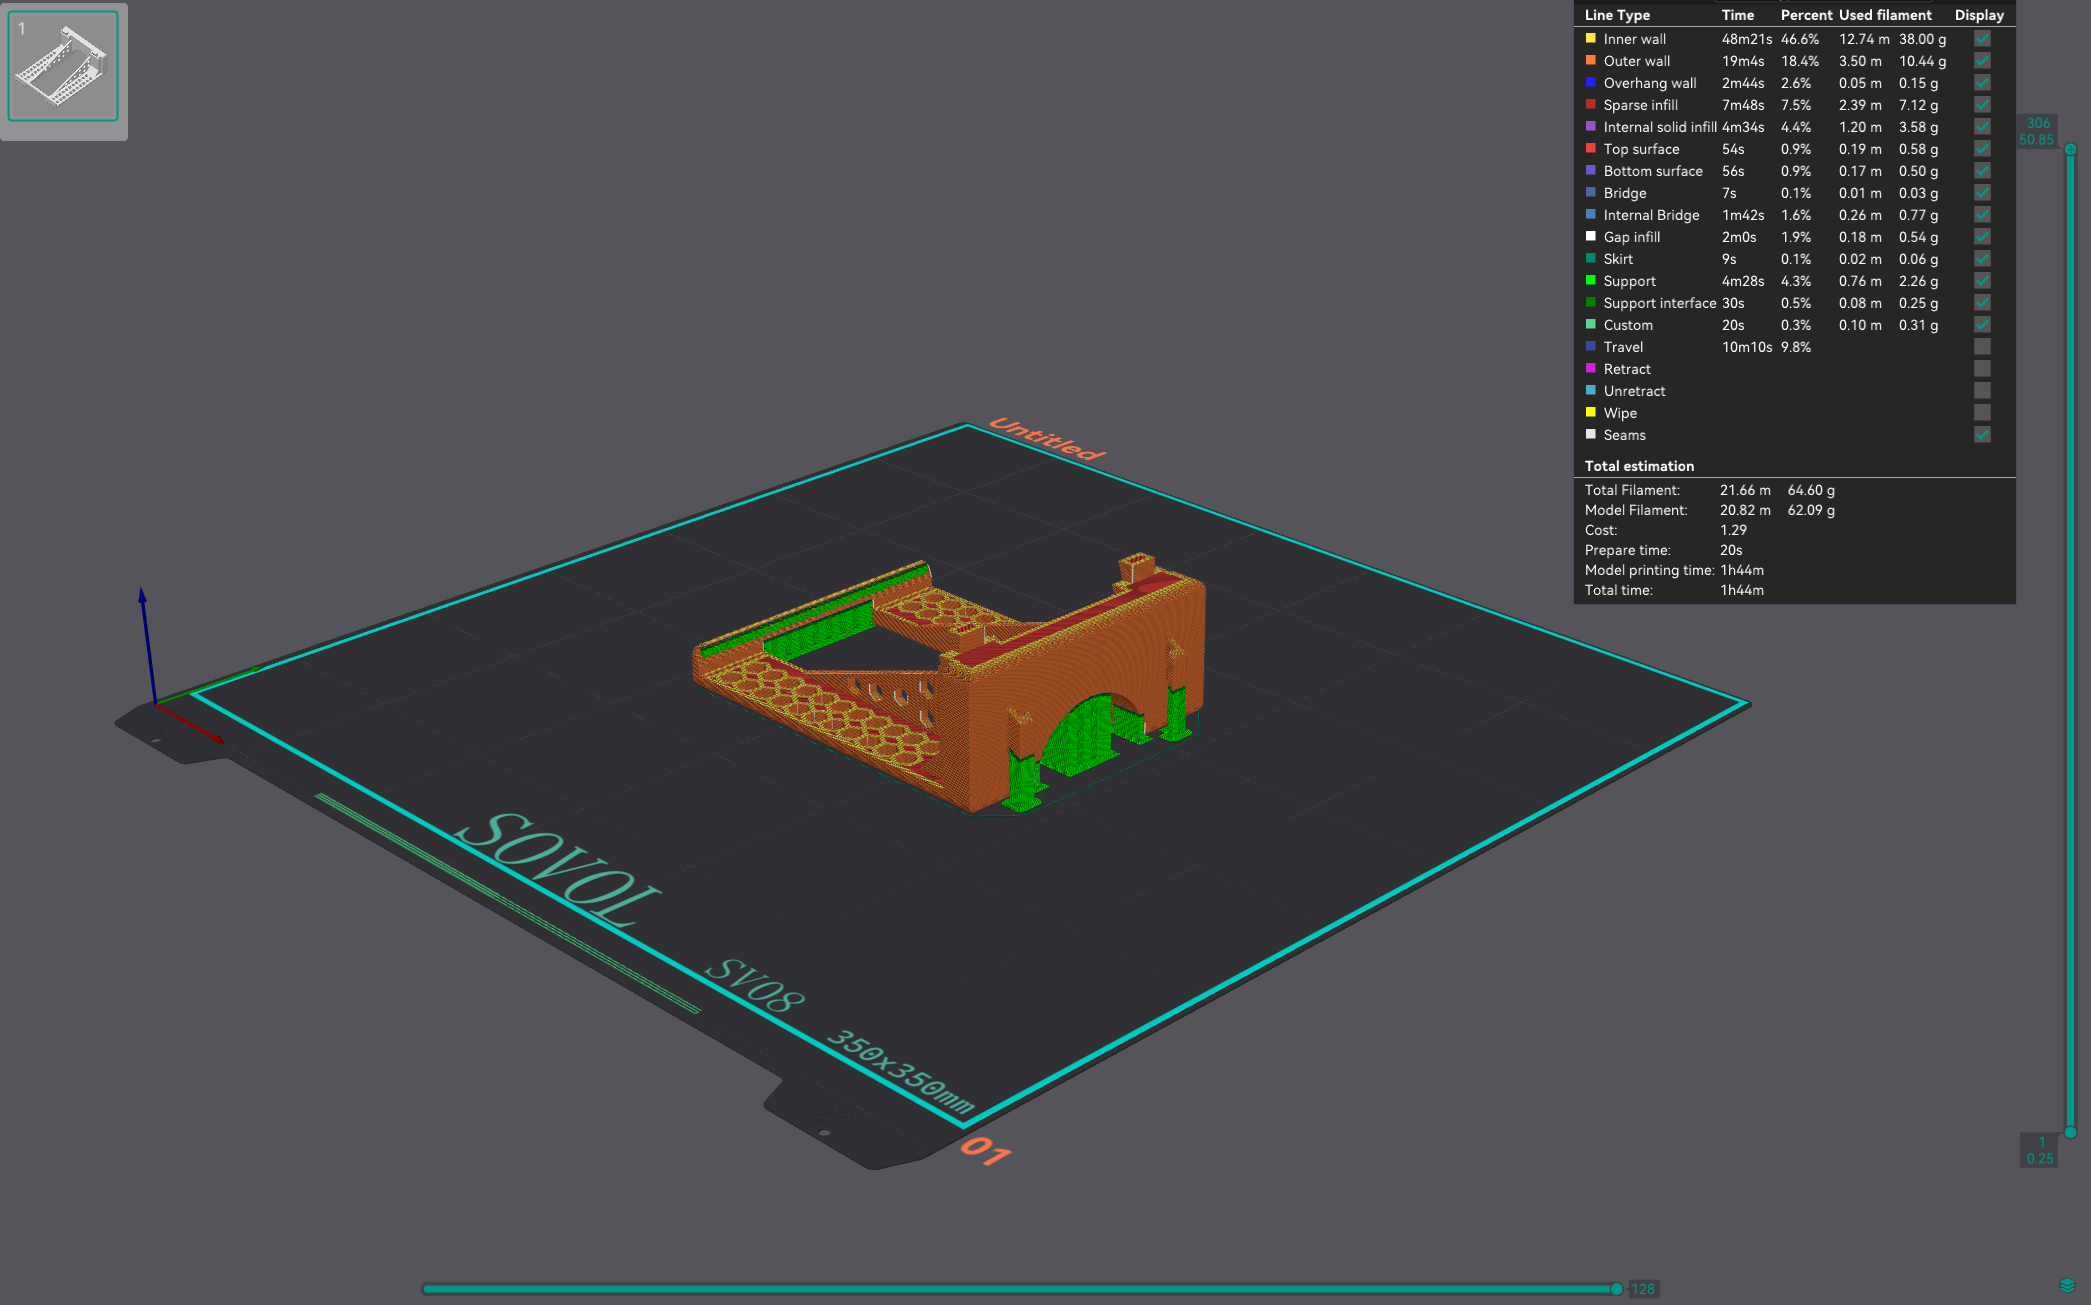Click the Display column header
The width and height of the screenshot is (2091, 1305).
click(1979, 15)
